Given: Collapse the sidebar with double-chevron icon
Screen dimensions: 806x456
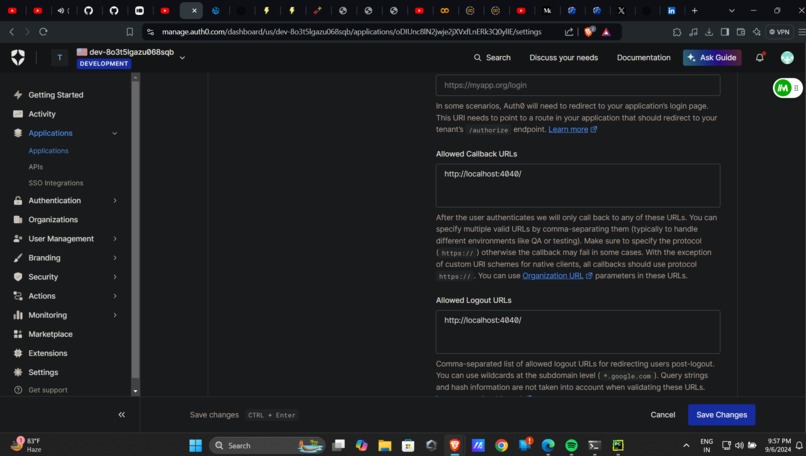Looking at the screenshot, I should [122, 414].
